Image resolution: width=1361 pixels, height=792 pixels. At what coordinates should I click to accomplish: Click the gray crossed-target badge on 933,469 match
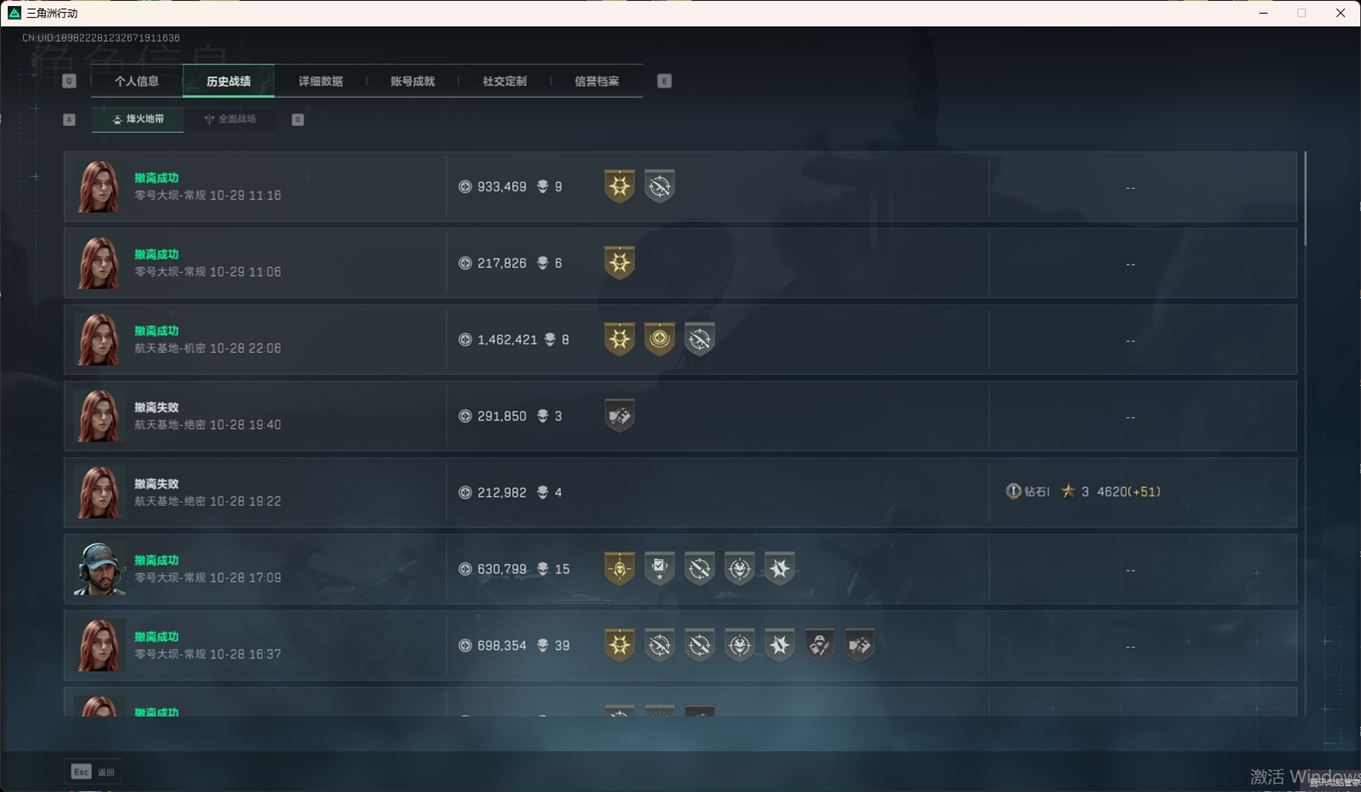coord(659,186)
